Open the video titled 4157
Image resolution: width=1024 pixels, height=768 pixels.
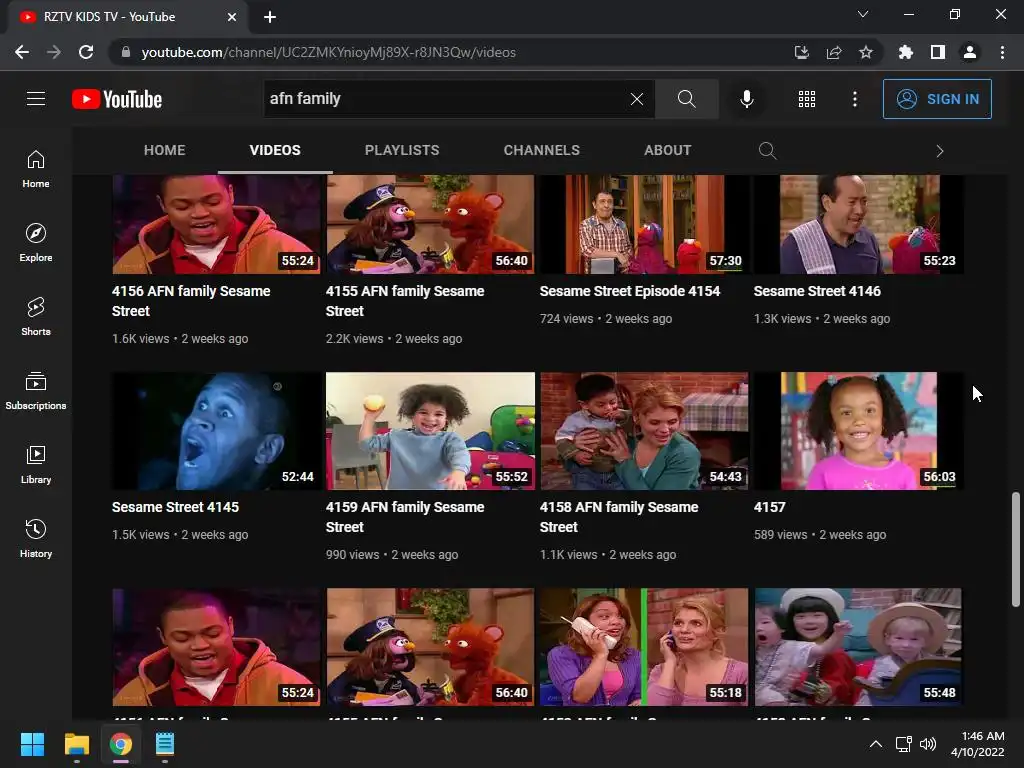click(769, 507)
